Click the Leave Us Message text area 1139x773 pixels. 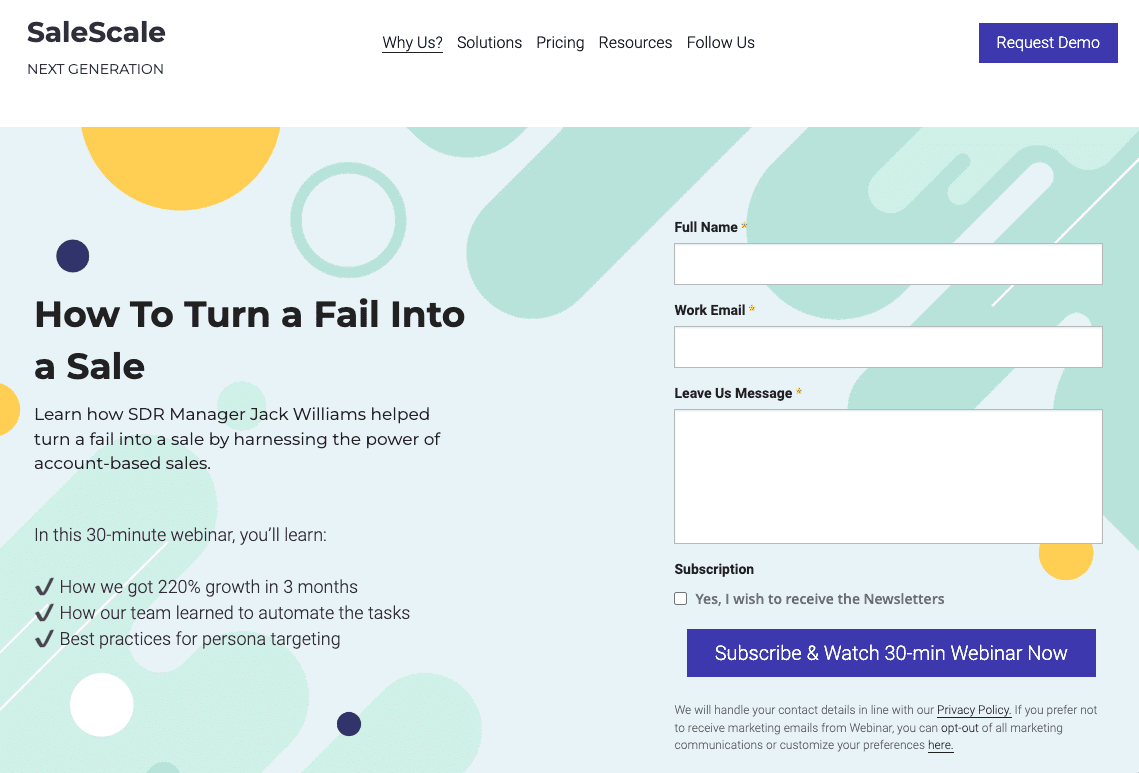(888, 476)
